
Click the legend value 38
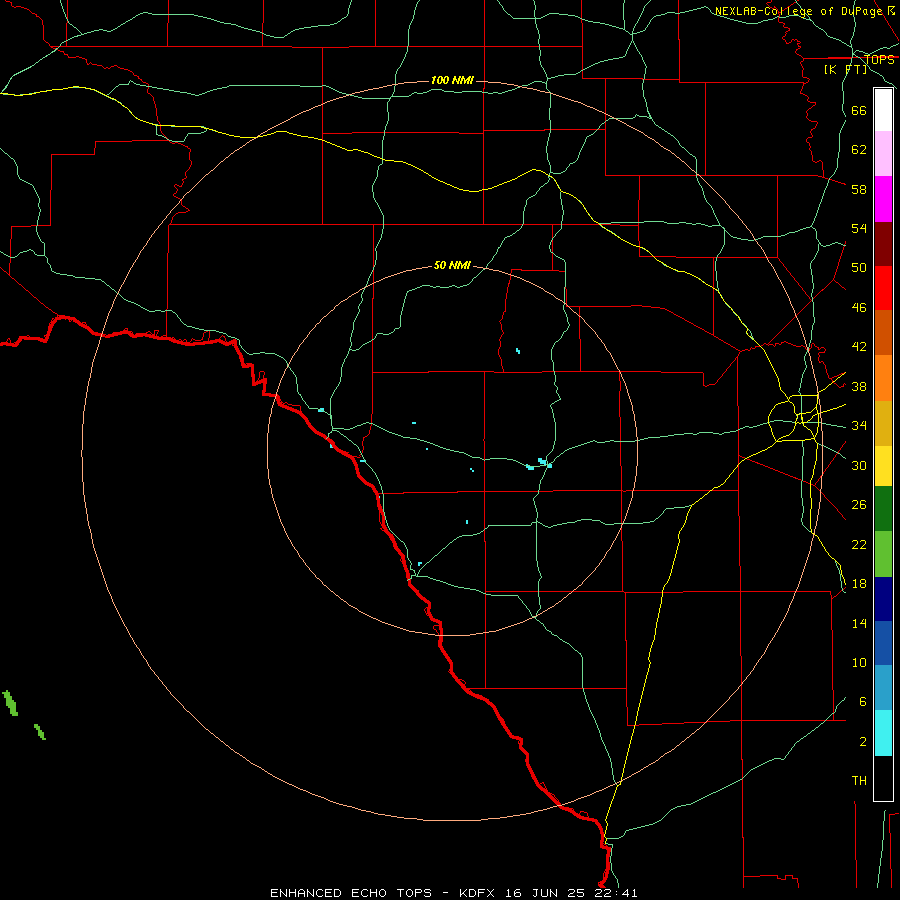pos(859,386)
